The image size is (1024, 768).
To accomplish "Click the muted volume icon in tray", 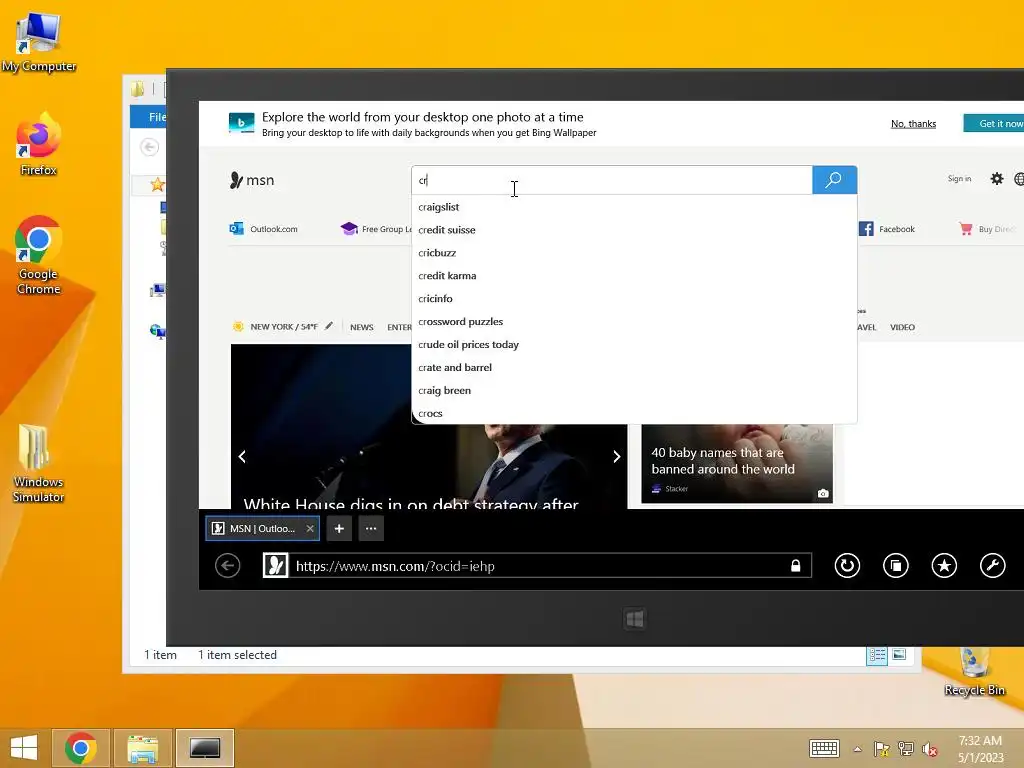I will coord(930,749).
